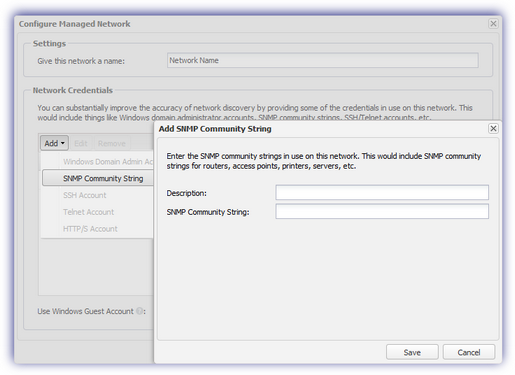Image resolution: width=515 pixels, height=375 pixels.
Task: Choose HTTP/S Account from Add menu
Action: pos(98,229)
